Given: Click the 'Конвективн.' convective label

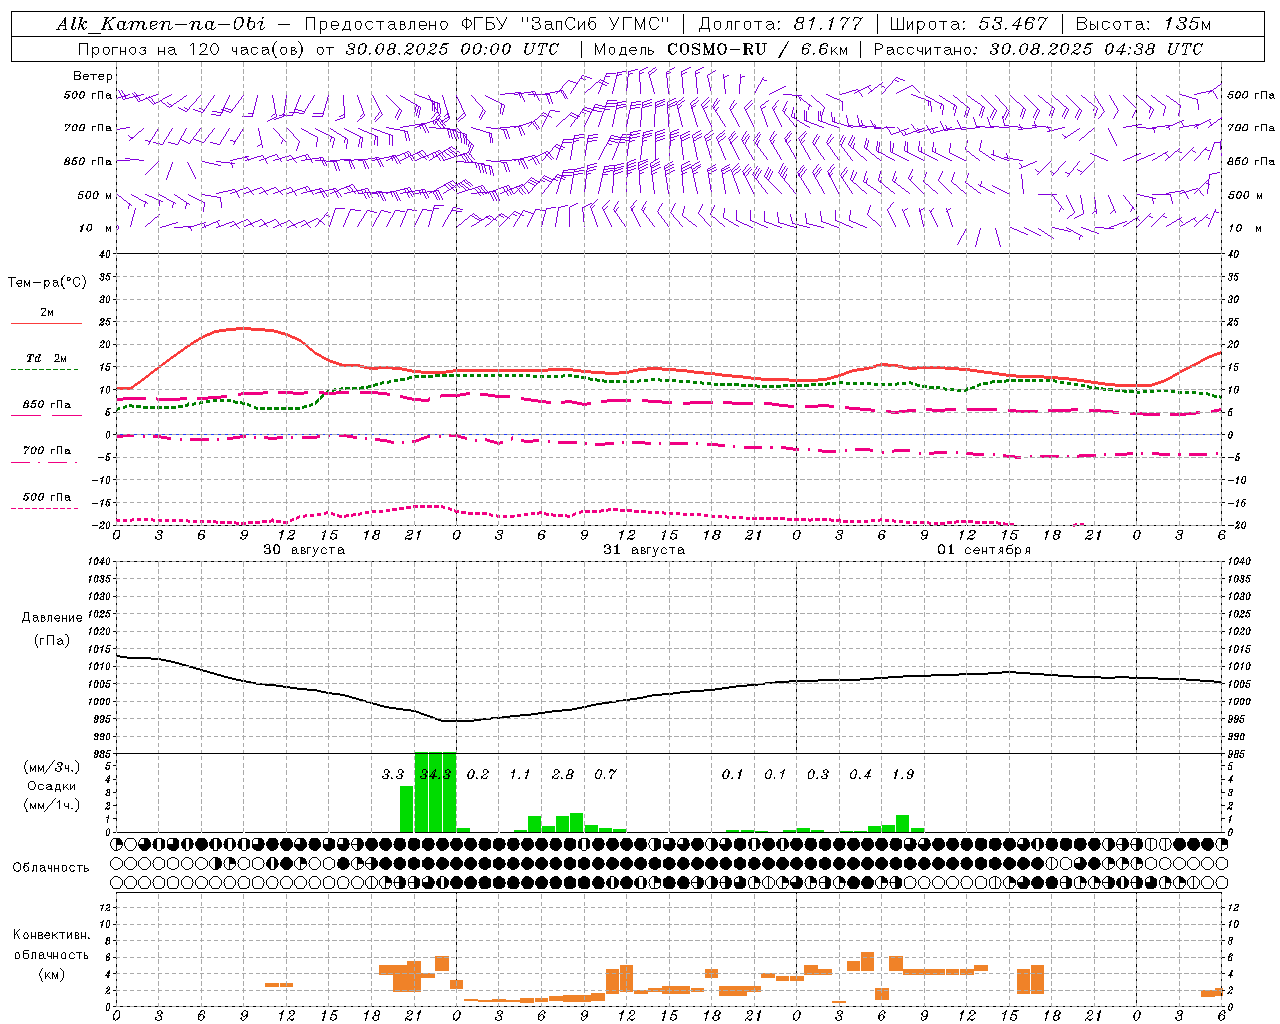Looking at the screenshot, I should pyautogui.click(x=52, y=935).
